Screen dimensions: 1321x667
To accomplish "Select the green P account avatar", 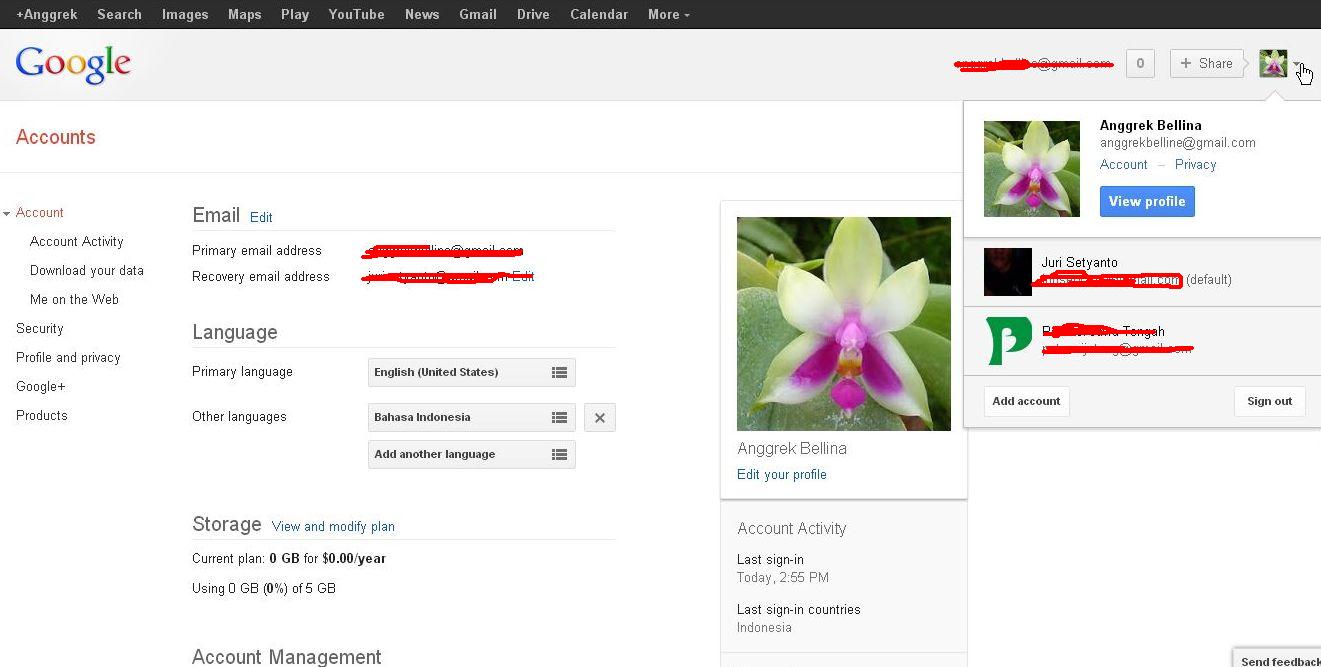I will click(x=1007, y=340).
